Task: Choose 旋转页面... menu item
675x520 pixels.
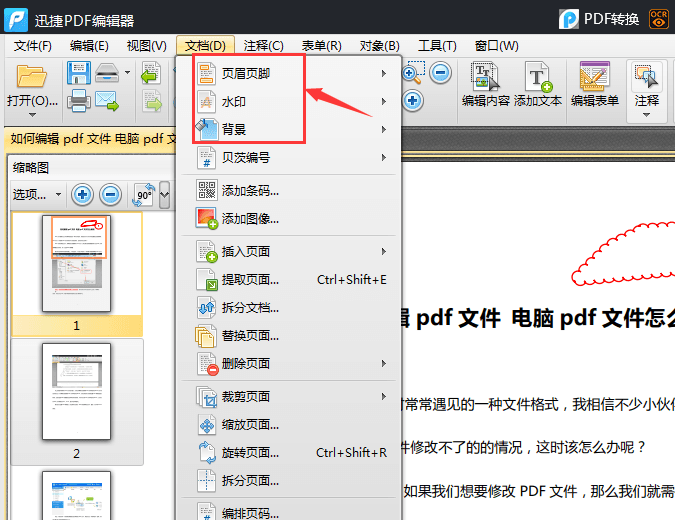Action: point(290,452)
